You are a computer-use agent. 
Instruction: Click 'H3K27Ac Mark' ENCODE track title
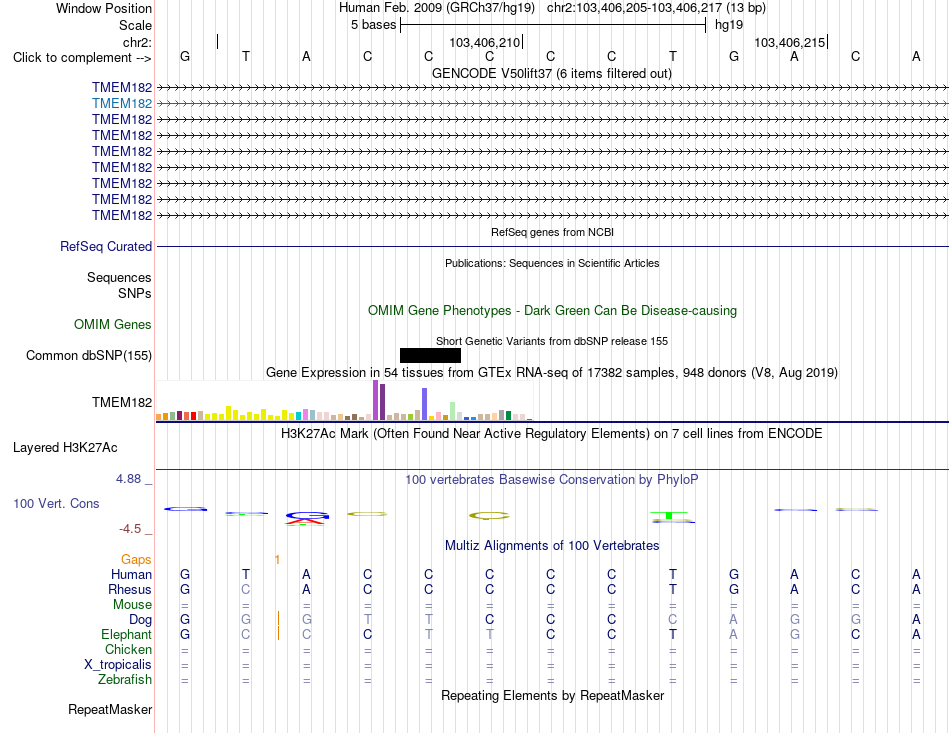tap(551, 434)
